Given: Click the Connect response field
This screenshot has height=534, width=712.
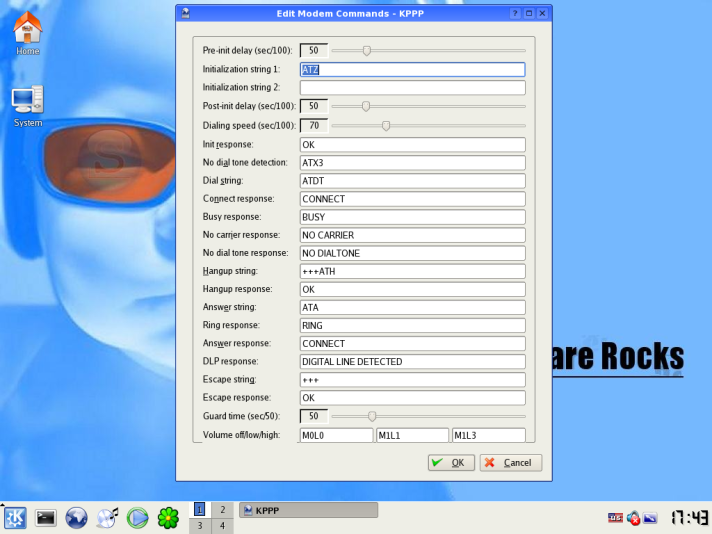Looking at the screenshot, I should pos(412,199).
